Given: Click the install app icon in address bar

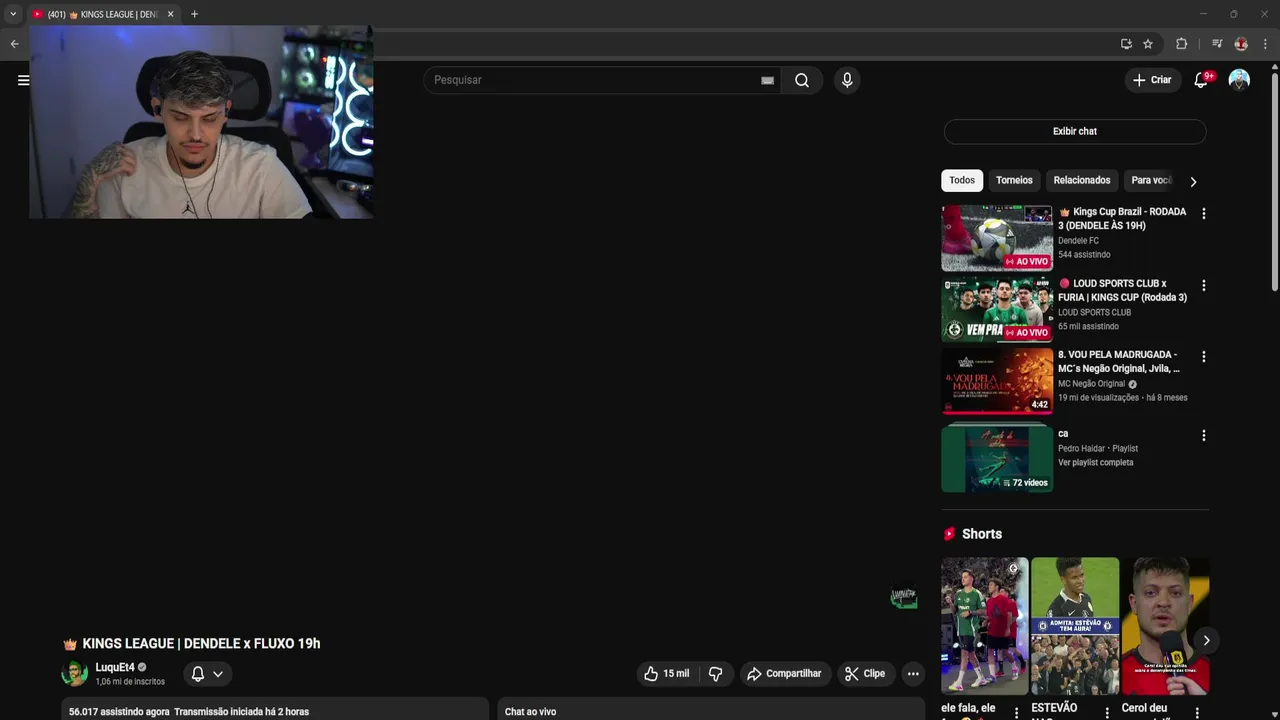Looking at the screenshot, I should click(1126, 44).
